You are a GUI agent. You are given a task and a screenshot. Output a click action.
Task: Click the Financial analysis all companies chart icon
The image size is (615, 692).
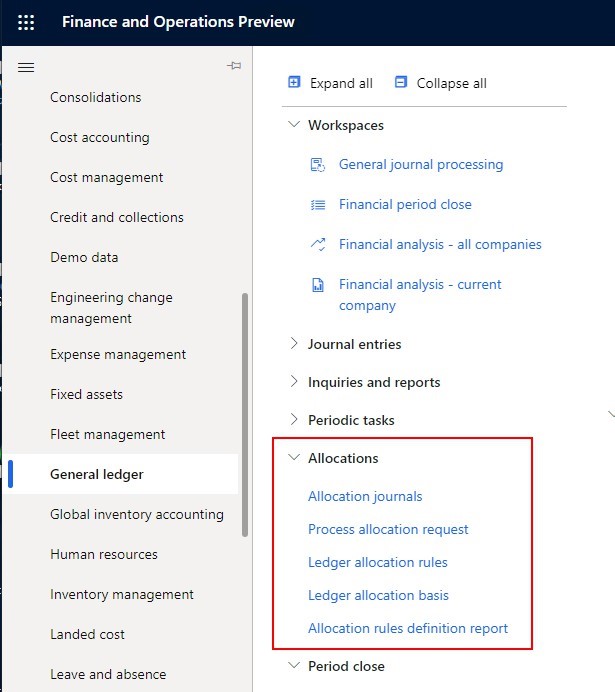[318, 245]
